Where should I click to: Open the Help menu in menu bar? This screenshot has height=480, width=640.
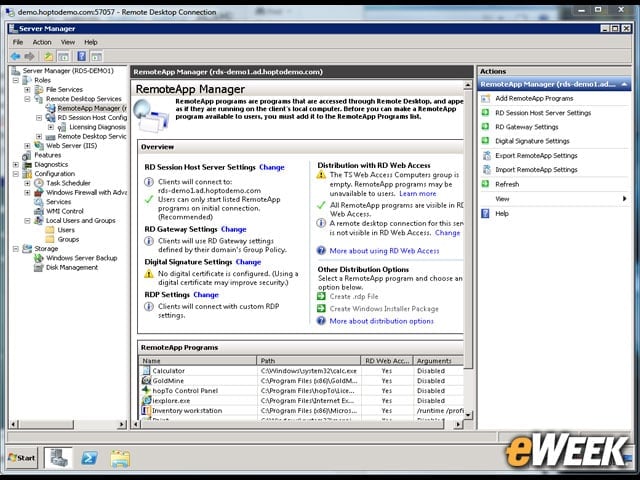click(91, 42)
